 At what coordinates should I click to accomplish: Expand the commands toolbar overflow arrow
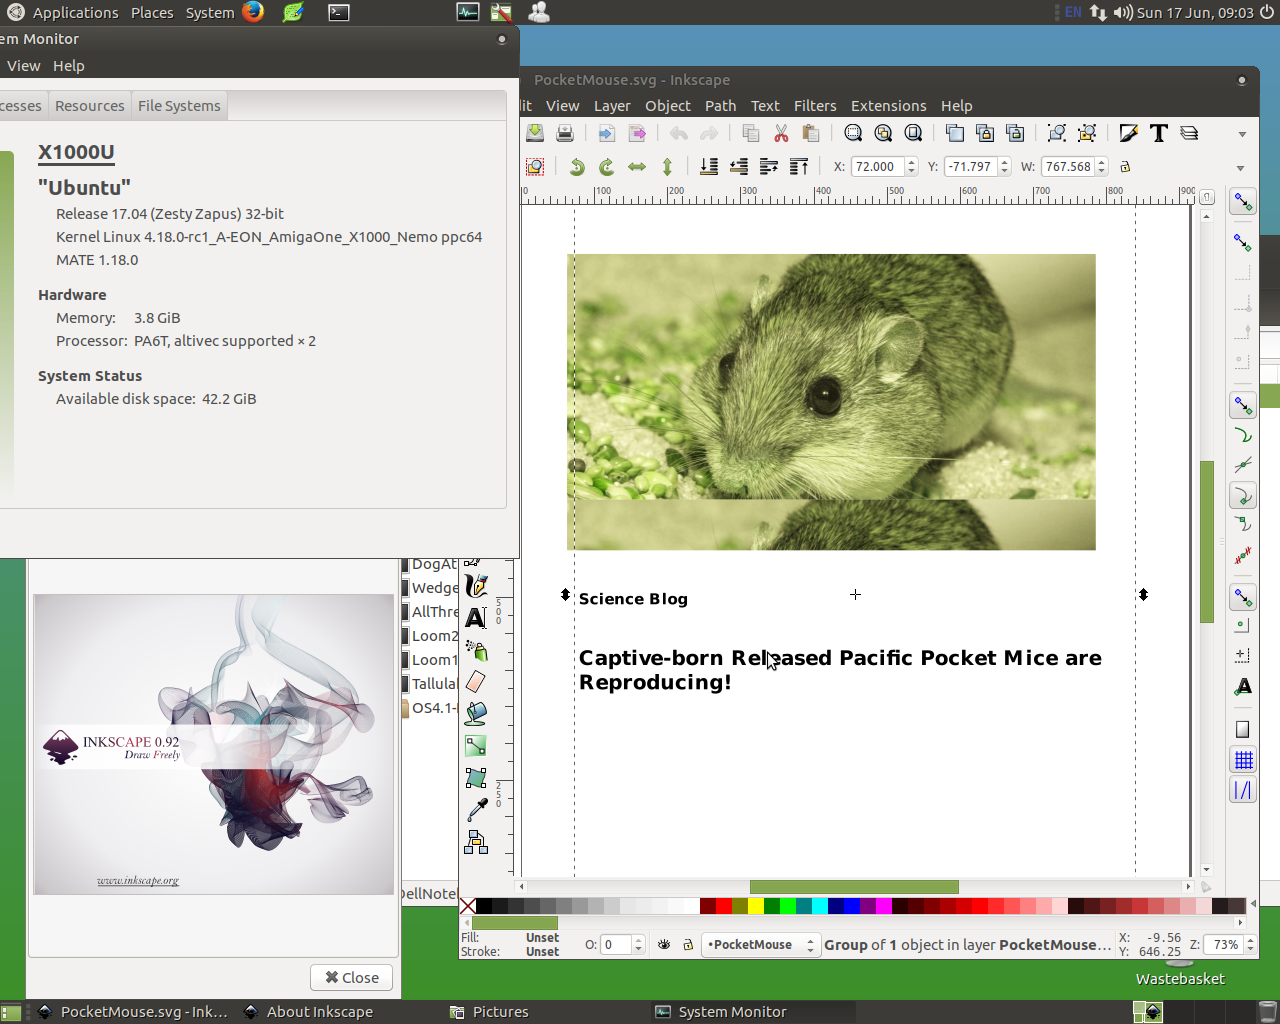(x=1242, y=134)
